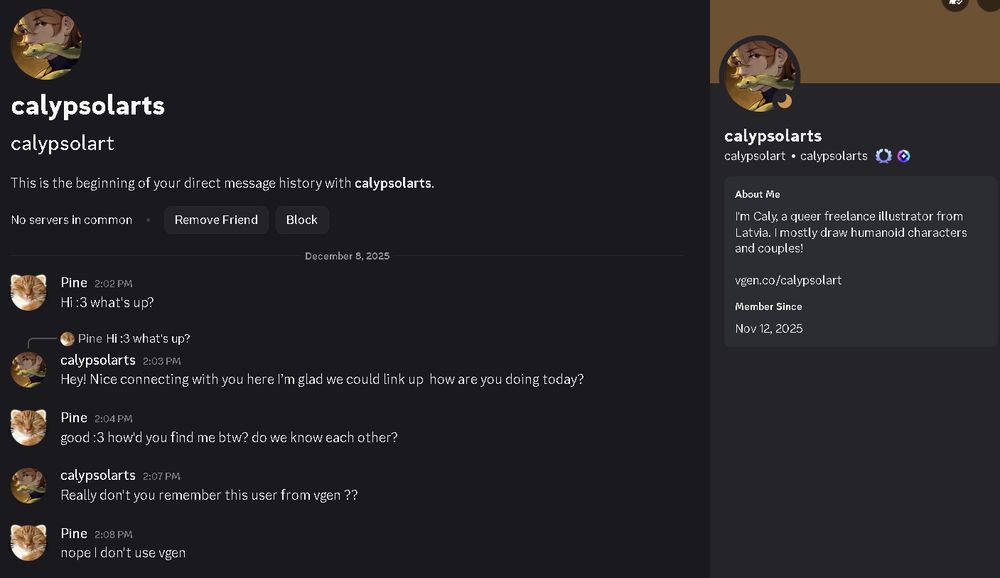Open the profile panel avatar picture
Image resolution: width=1000 pixels, height=578 pixels.
760,75
